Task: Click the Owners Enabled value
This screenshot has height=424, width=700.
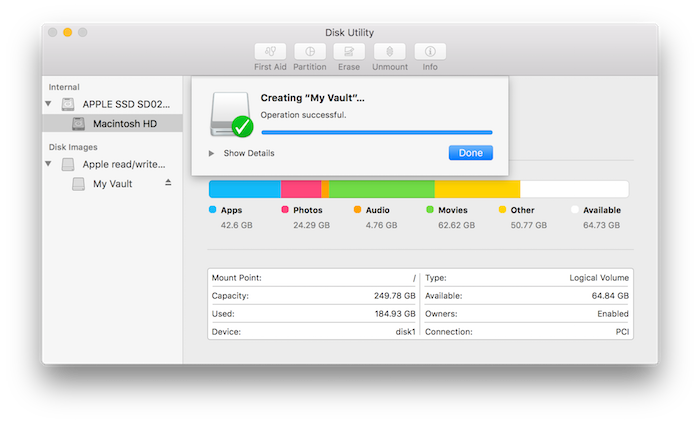Action: 612,314
